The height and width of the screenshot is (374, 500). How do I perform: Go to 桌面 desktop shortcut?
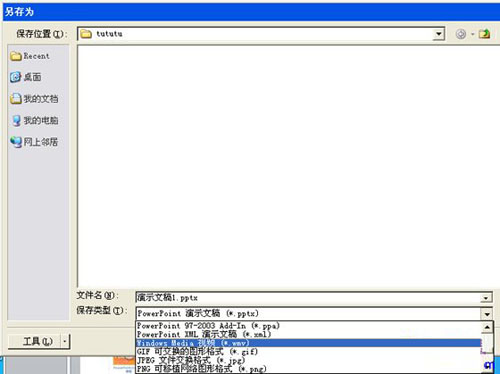[x=26, y=77]
